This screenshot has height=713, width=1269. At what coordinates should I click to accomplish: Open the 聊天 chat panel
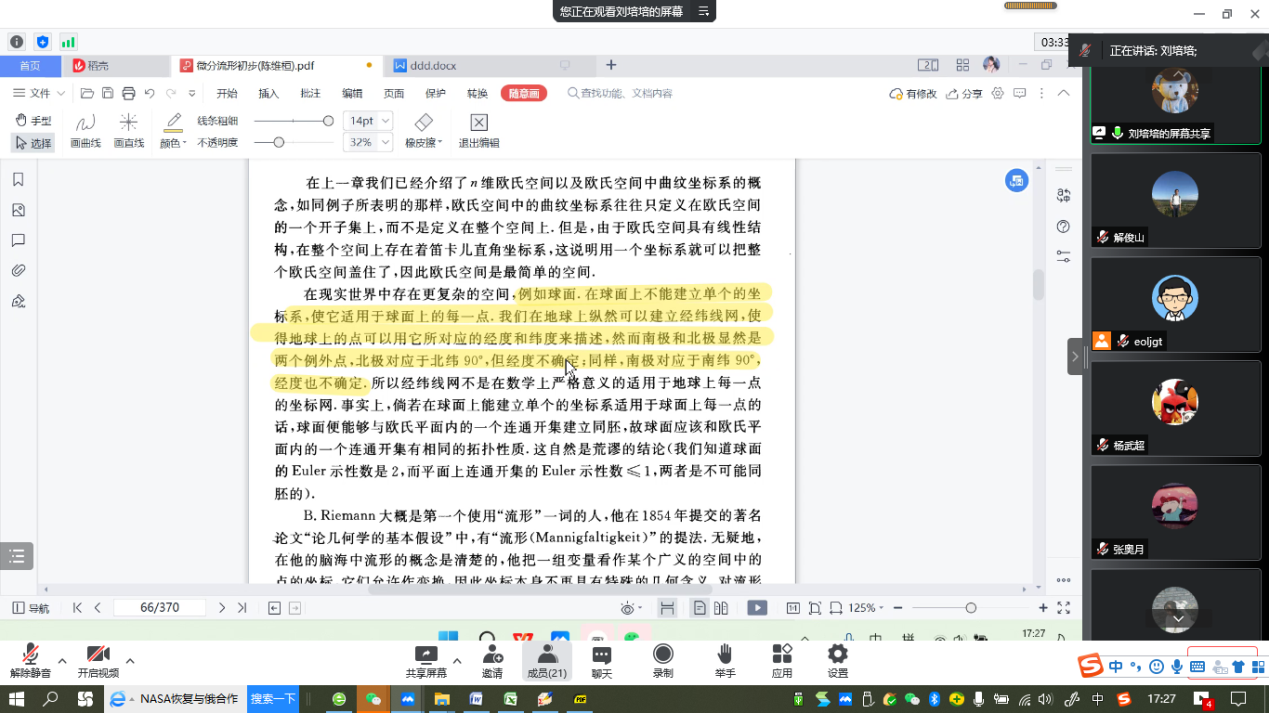point(602,660)
